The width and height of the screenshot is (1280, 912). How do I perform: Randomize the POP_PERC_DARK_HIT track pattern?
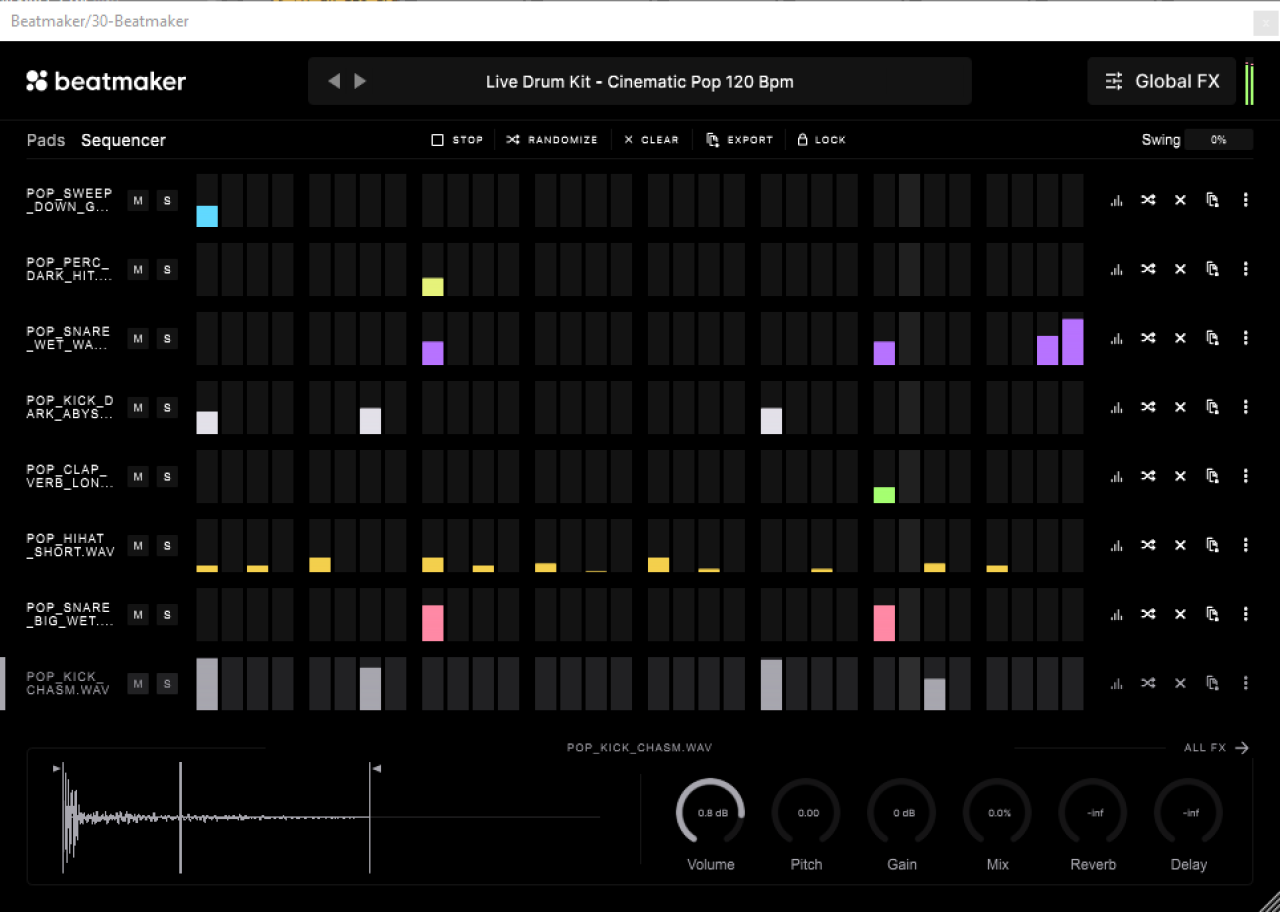1148,269
